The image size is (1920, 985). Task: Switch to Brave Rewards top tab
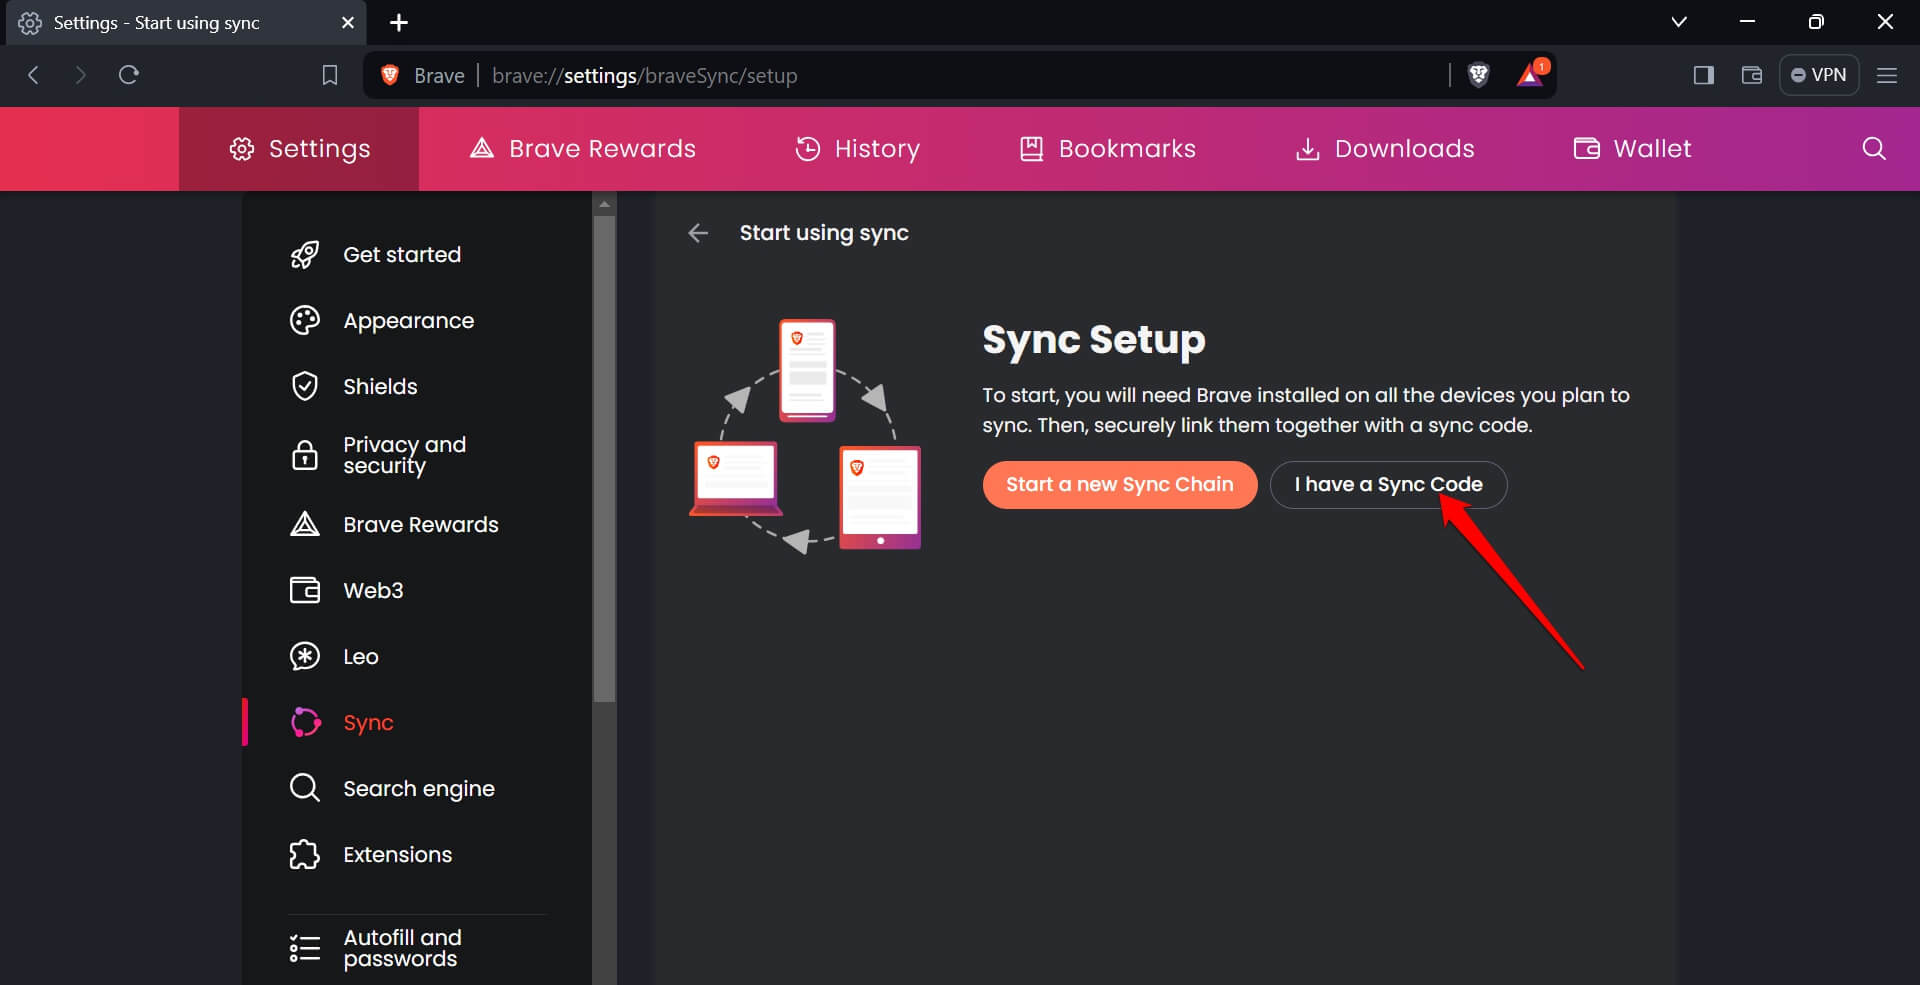click(583, 149)
